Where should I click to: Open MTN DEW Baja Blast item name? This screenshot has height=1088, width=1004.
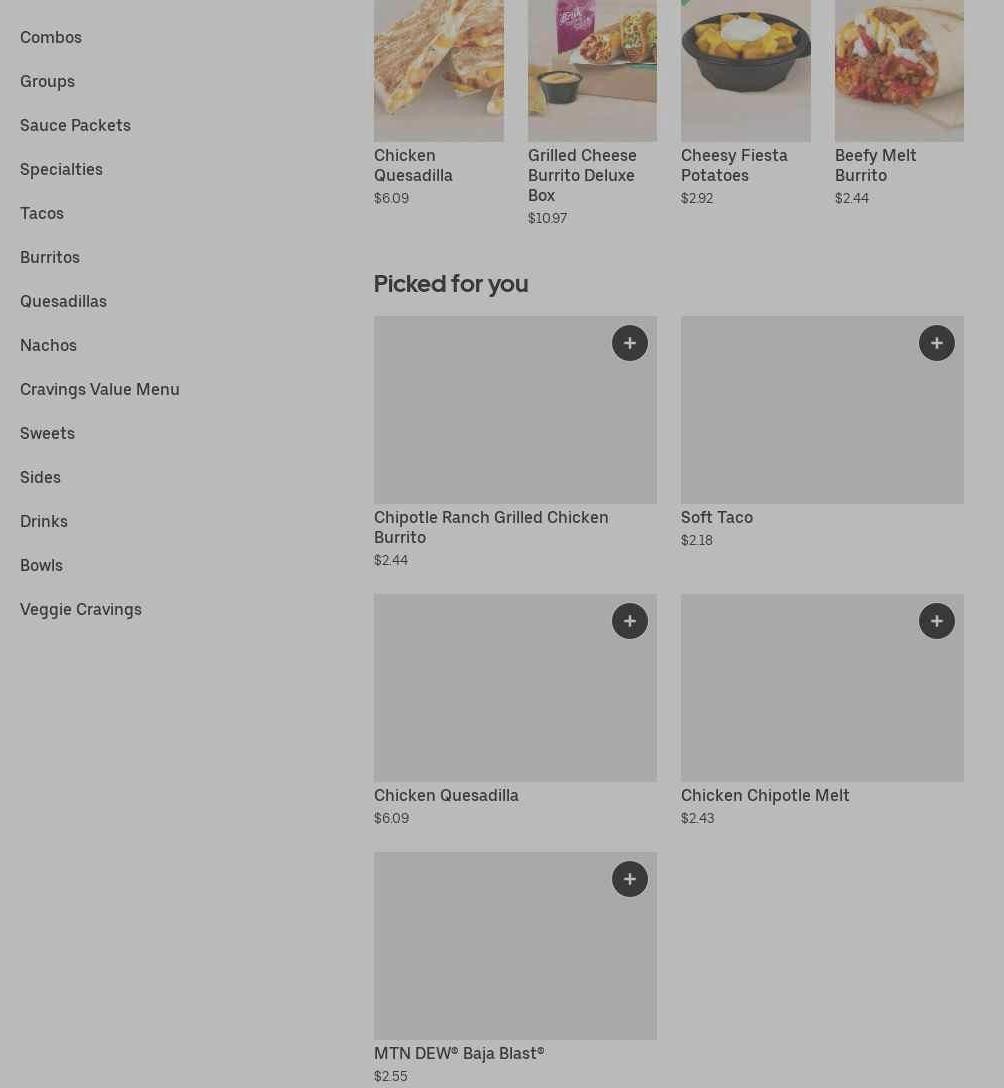[x=459, y=1053]
